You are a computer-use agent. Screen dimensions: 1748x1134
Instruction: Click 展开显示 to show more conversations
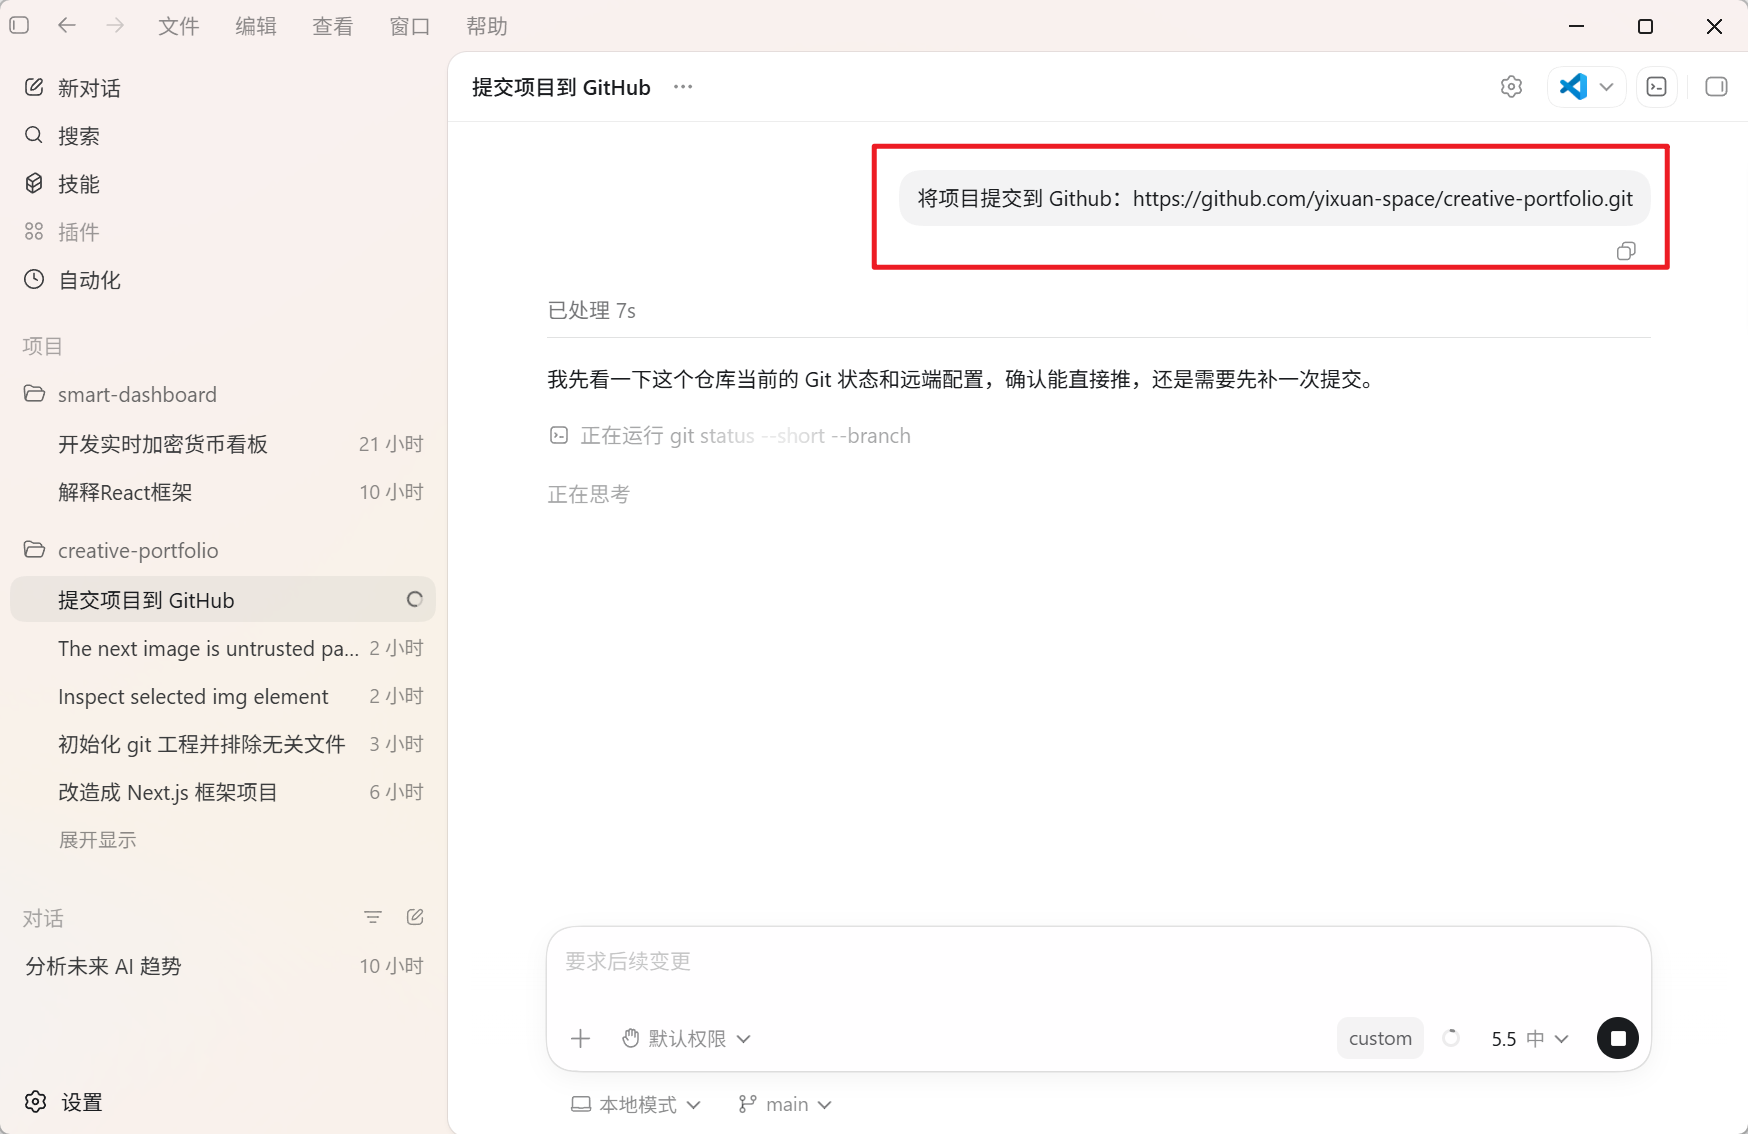[x=97, y=840]
